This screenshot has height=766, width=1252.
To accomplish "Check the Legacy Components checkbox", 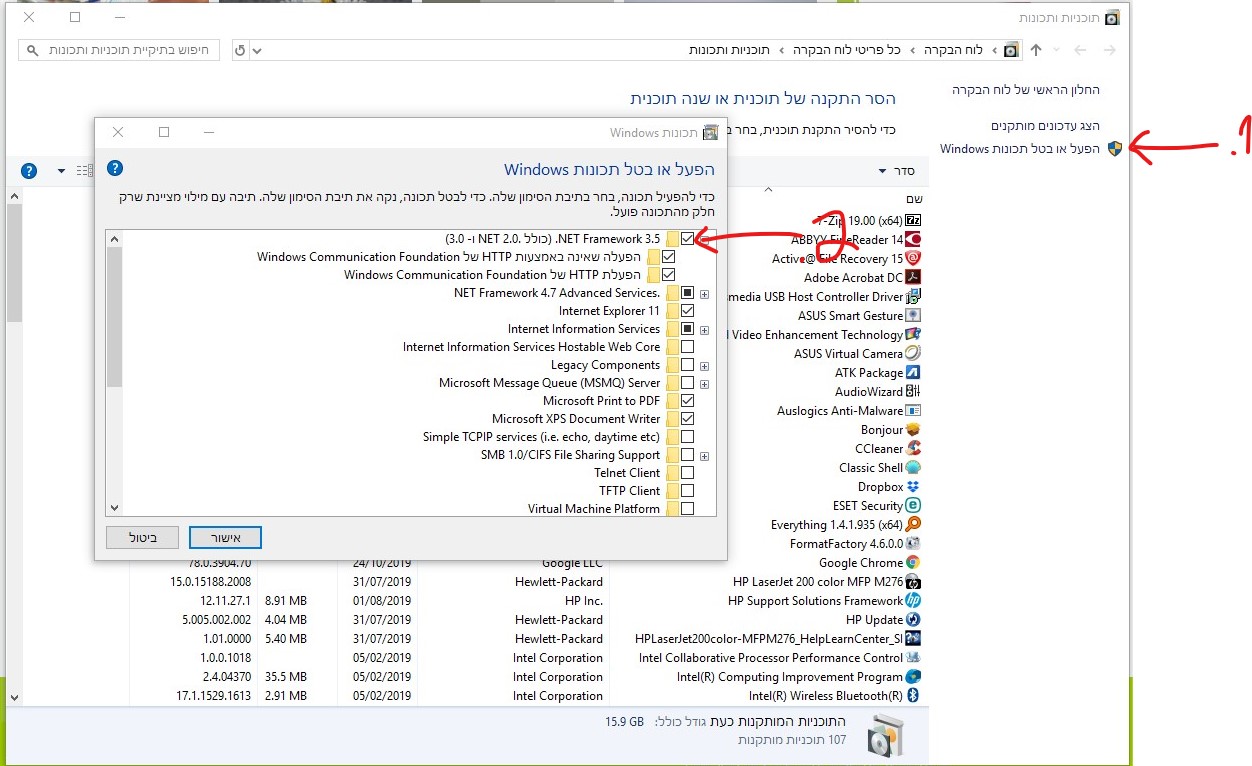I will pos(687,365).
